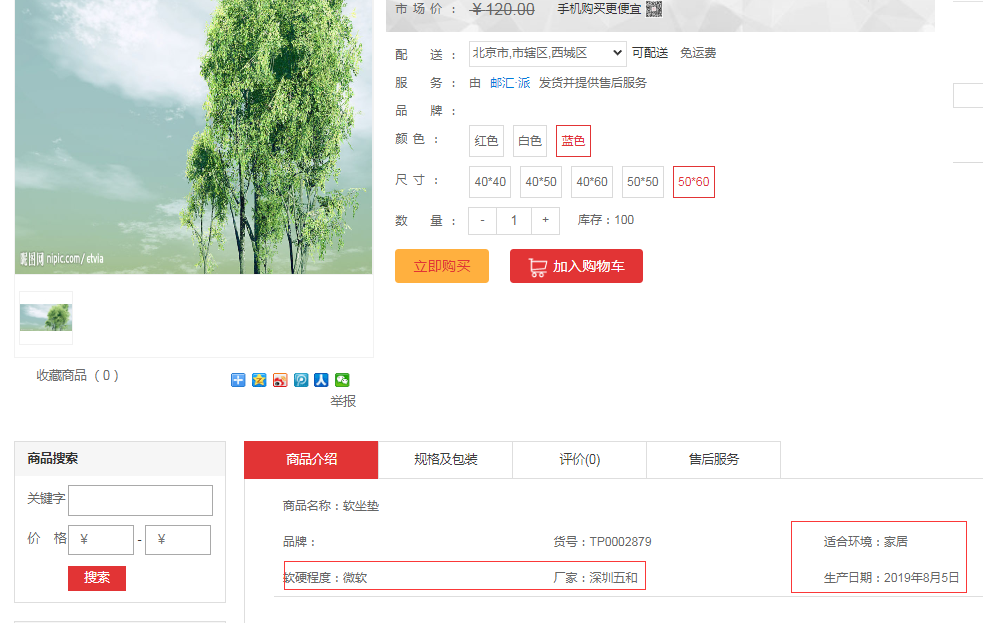Click the blue plus share-more icon
Image resolution: width=983 pixels, height=623 pixels.
238,380
